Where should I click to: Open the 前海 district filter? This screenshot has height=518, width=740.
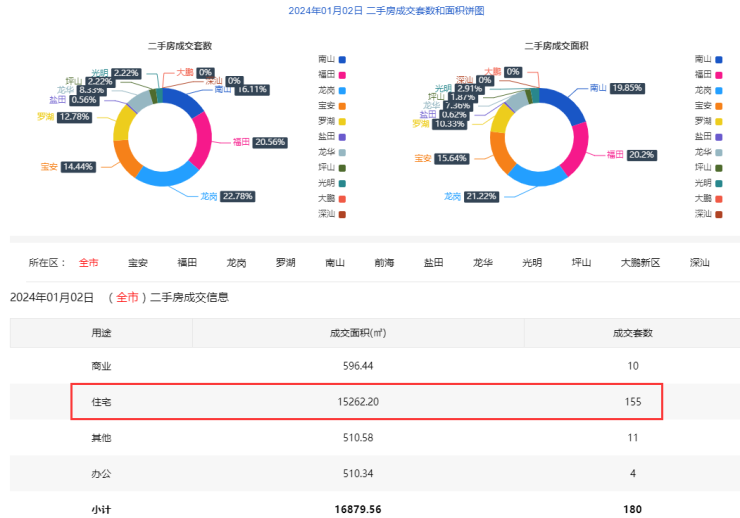point(384,263)
